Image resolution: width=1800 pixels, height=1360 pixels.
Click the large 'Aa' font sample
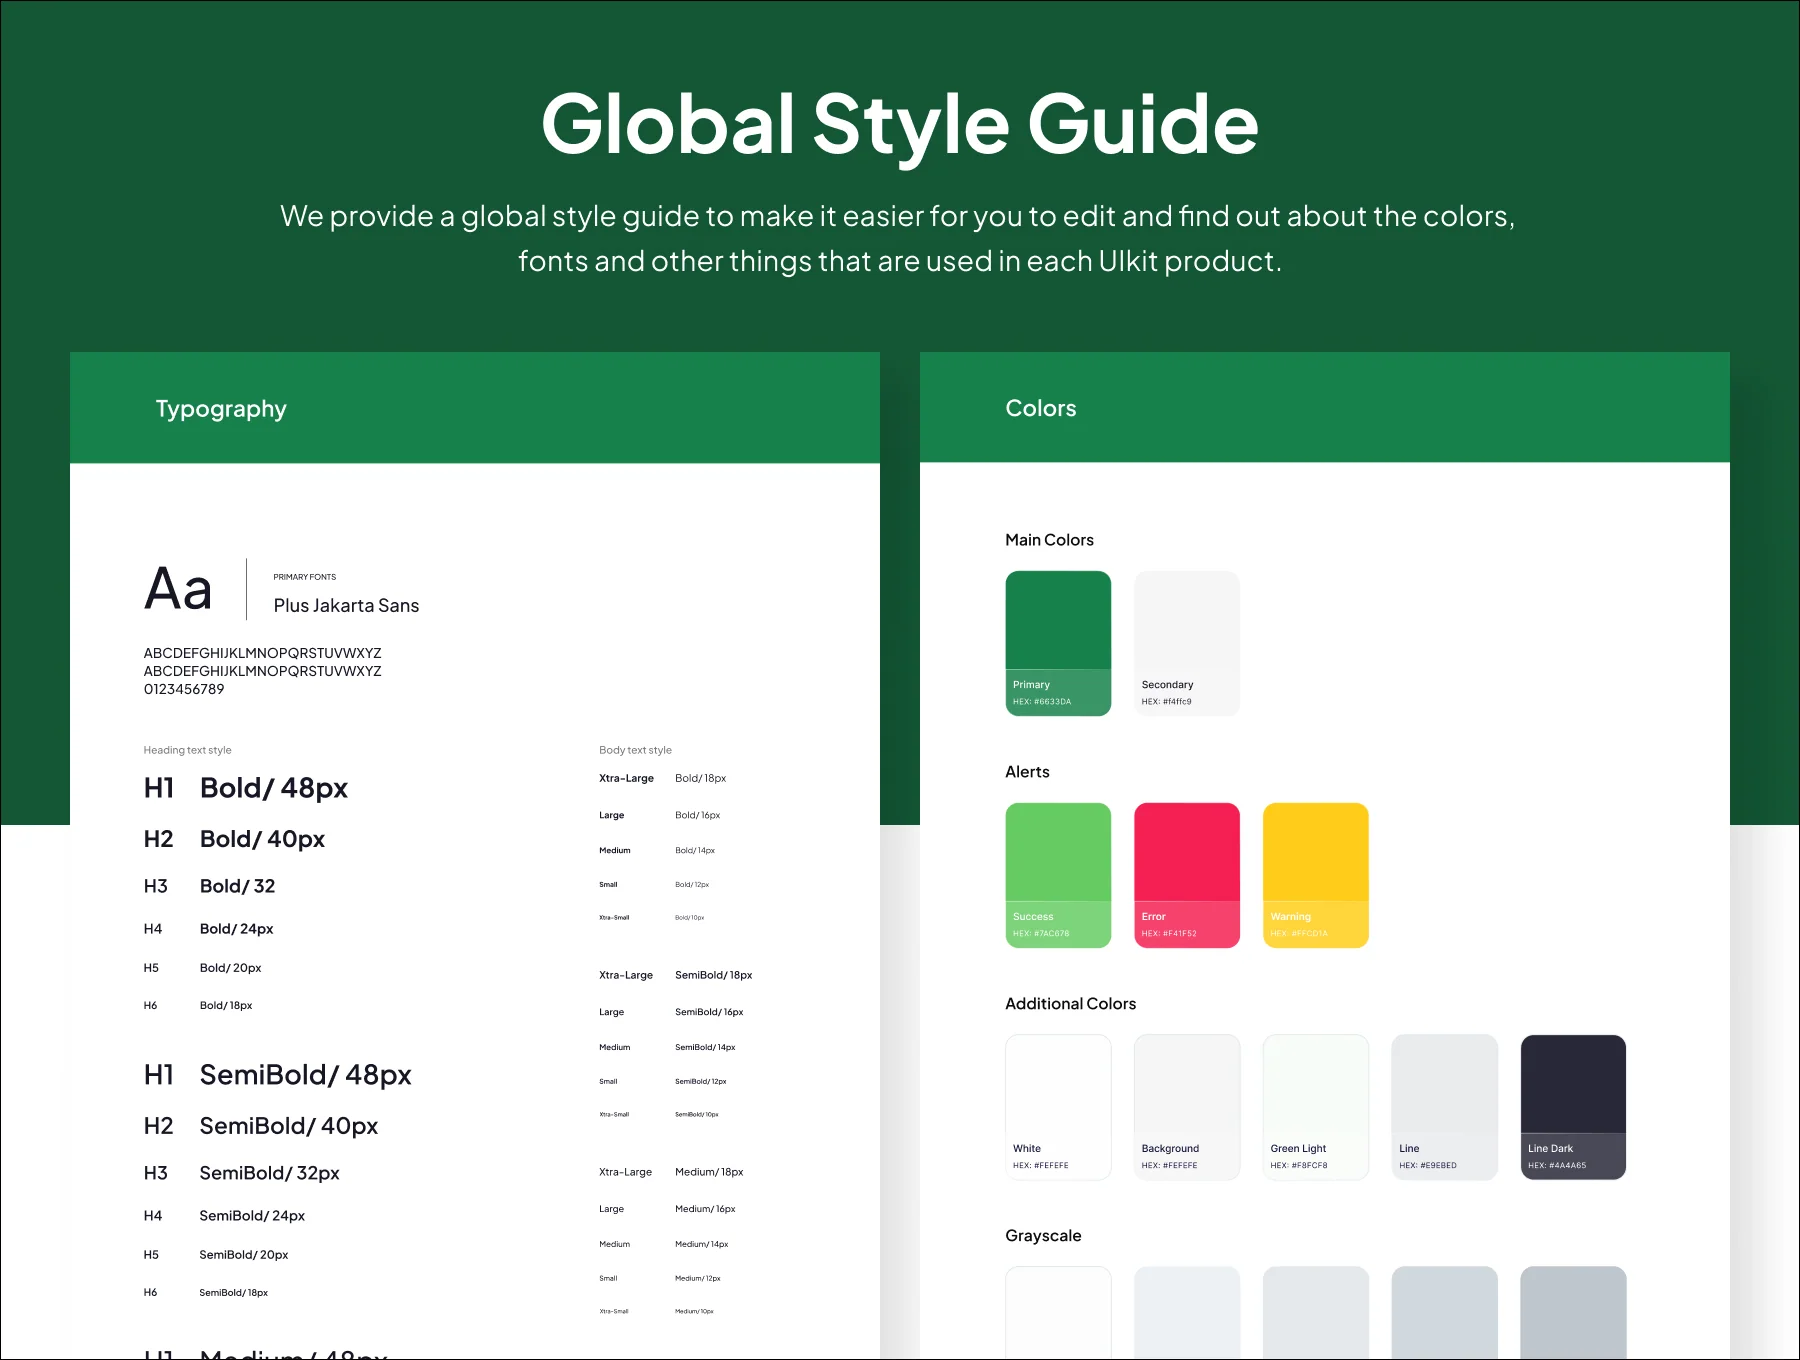tap(178, 588)
